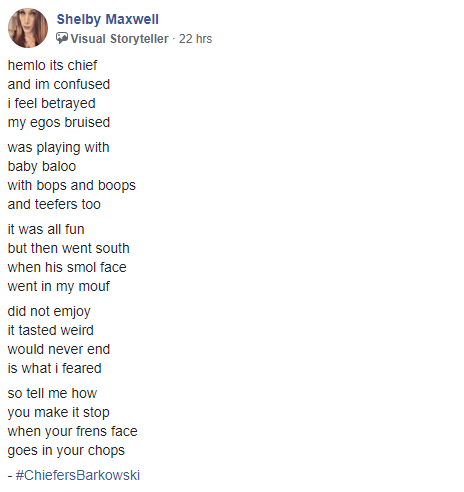Open the Shelby Maxwell profile name link
Viewport: 464px width, 492px height.
tap(108, 19)
